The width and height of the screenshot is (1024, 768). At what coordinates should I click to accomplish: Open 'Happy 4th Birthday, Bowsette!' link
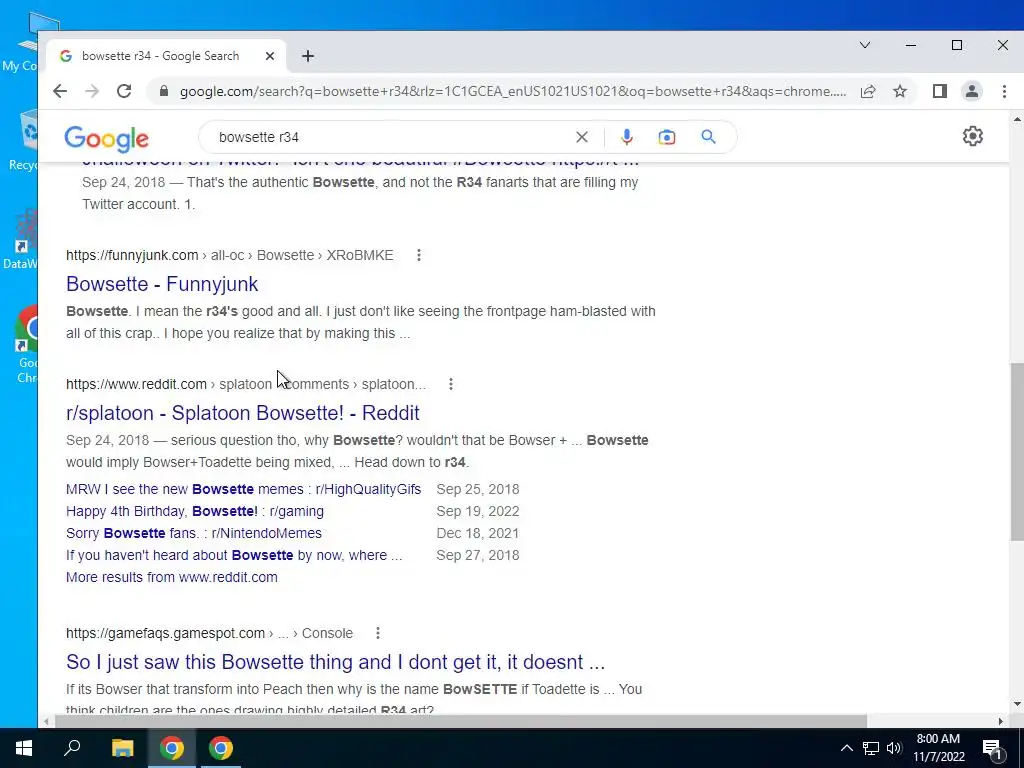(x=195, y=511)
